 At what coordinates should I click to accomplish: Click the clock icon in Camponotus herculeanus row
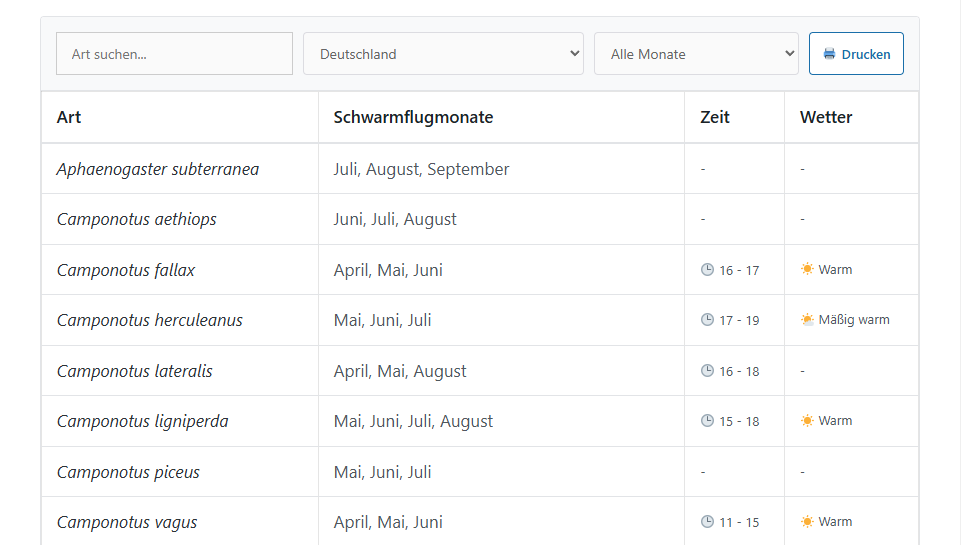pyautogui.click(x=707, y=320)
